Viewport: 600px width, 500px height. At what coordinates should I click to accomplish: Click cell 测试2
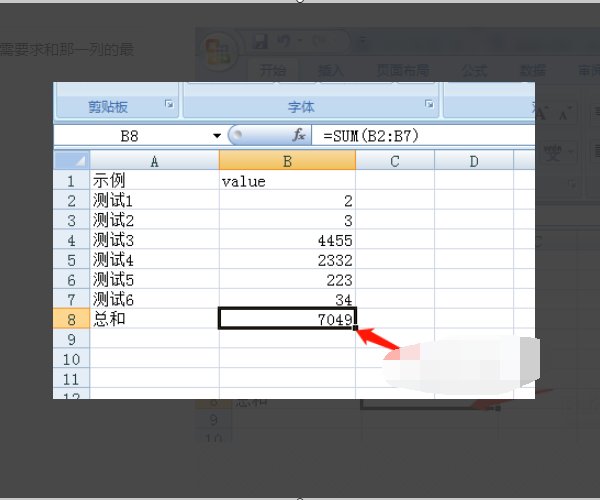coord(154,220)
